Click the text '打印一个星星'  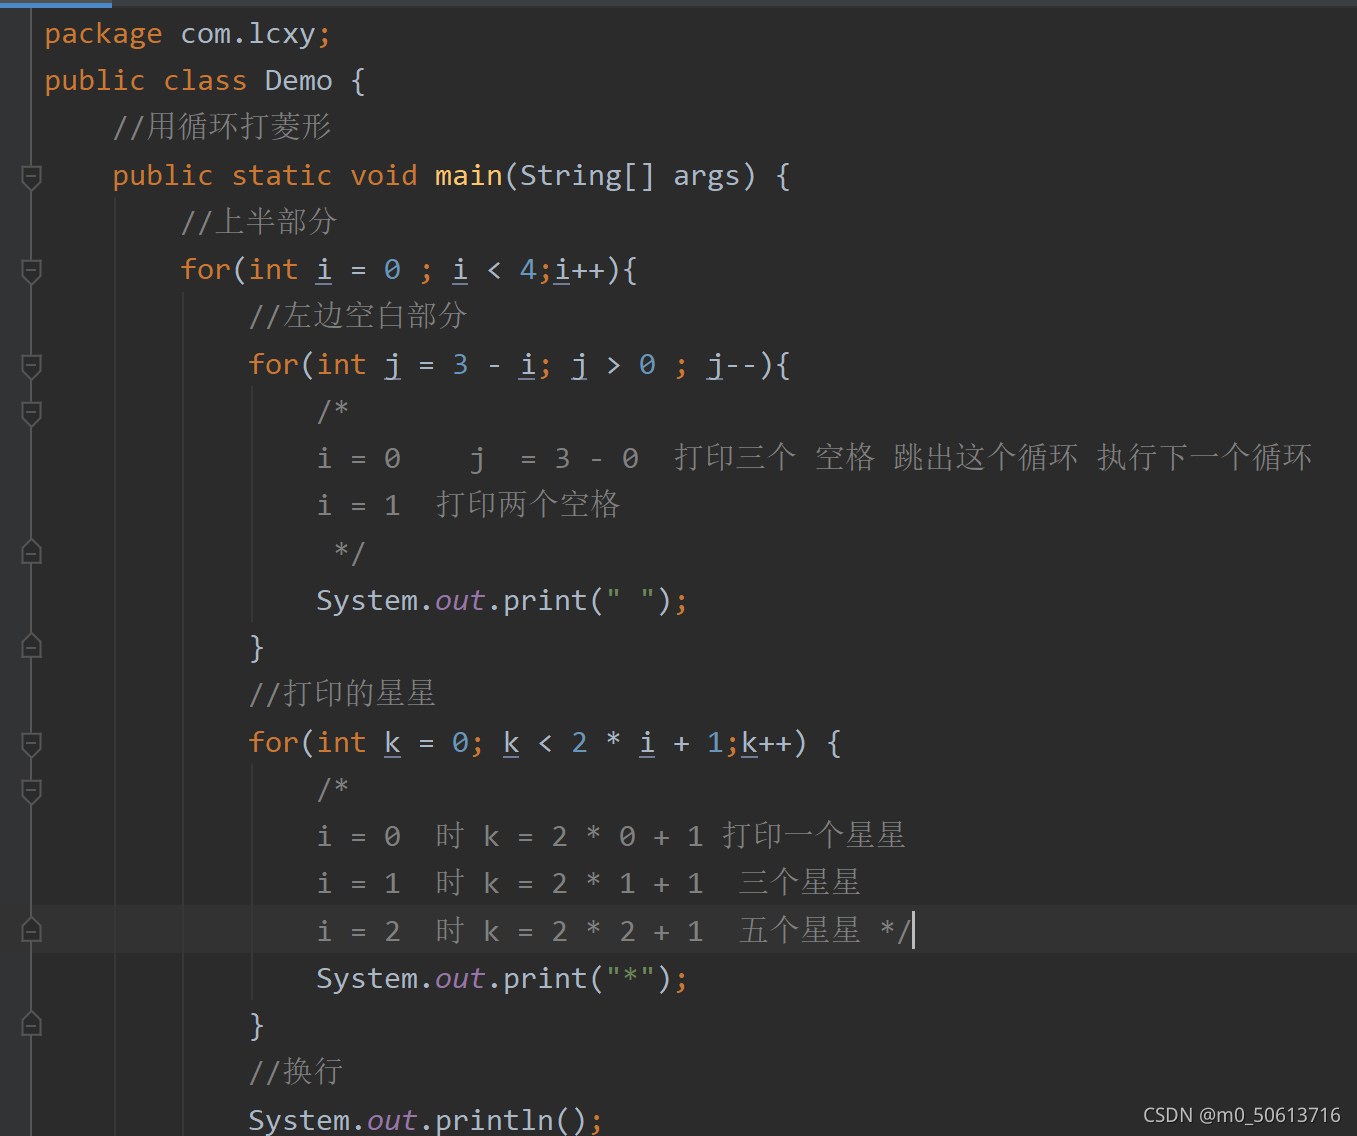point(814,836)
